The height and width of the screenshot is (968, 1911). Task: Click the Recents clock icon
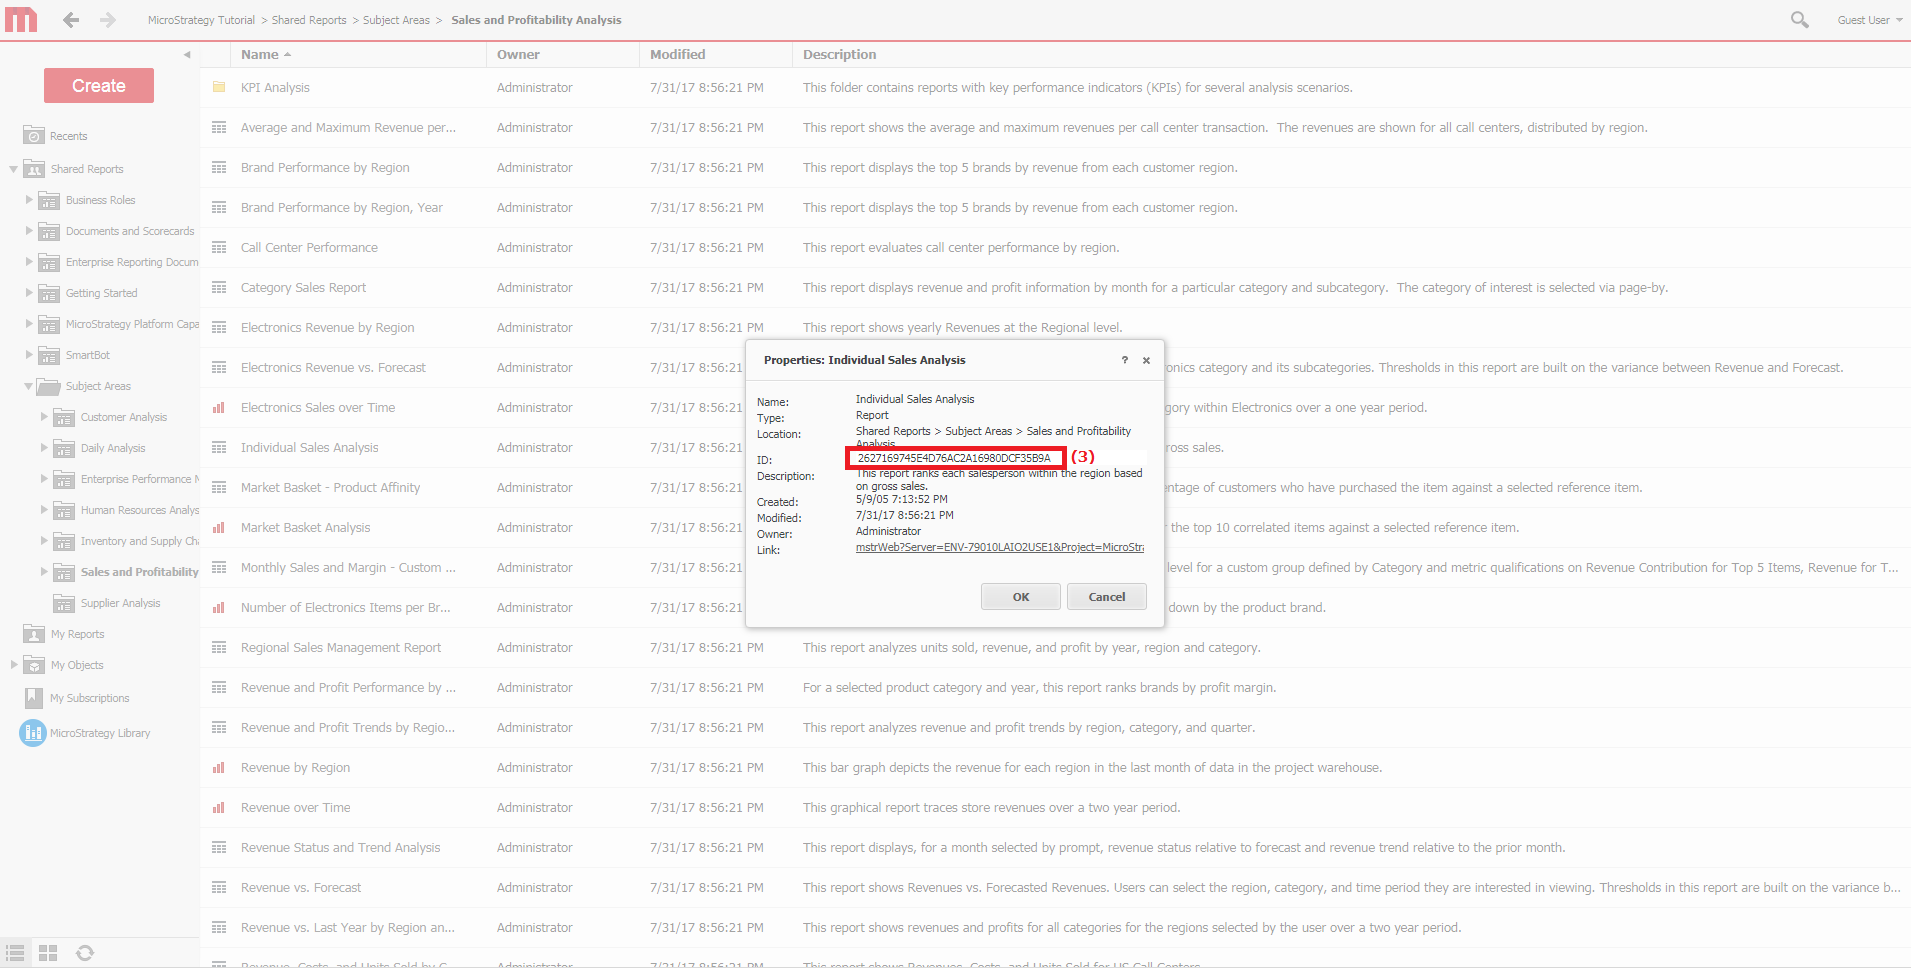coord(34,136)
